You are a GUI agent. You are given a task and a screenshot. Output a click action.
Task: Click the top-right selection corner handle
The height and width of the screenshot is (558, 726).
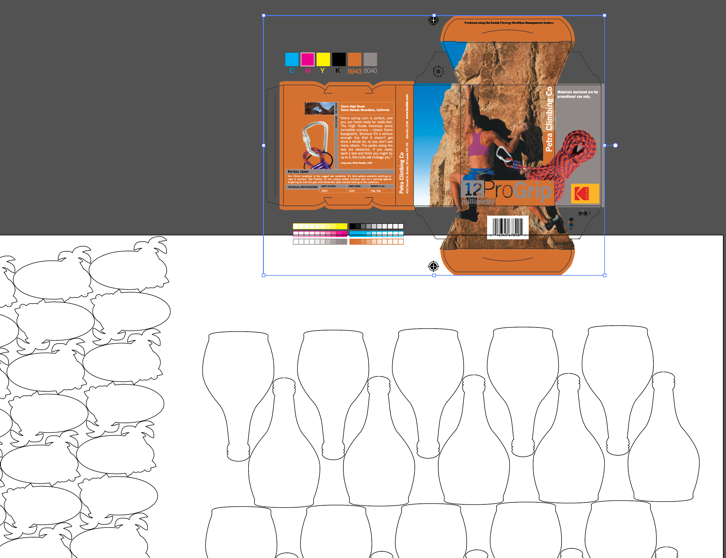[x=604, y=16]
